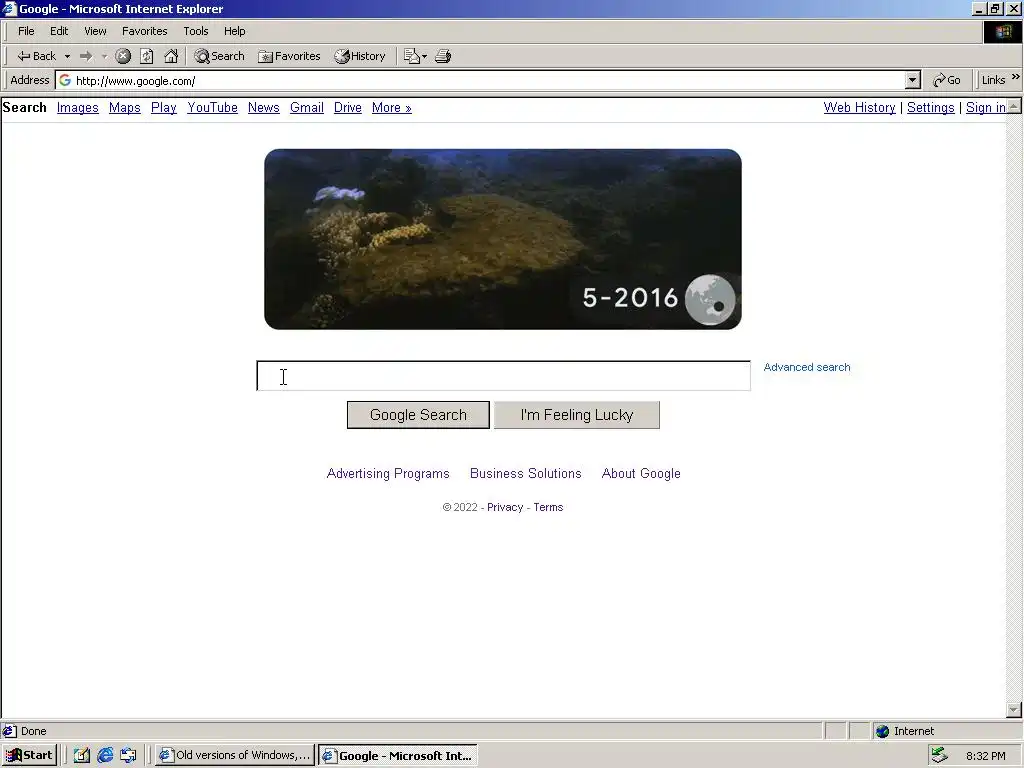Open the Images link
This screenshot has height=768, width=1024.
(x=78, y=108)
